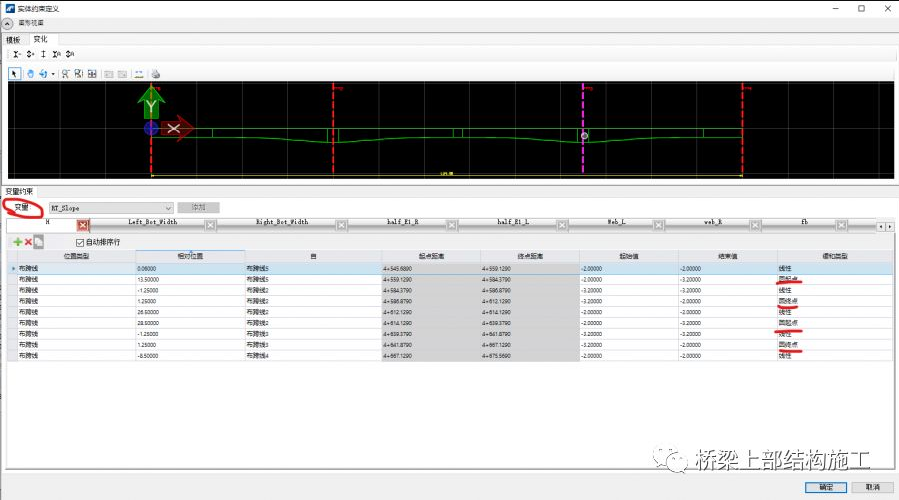
Task: Click the row selector arrow of first row
Action: pyautogui.click(x=13, y=268)
